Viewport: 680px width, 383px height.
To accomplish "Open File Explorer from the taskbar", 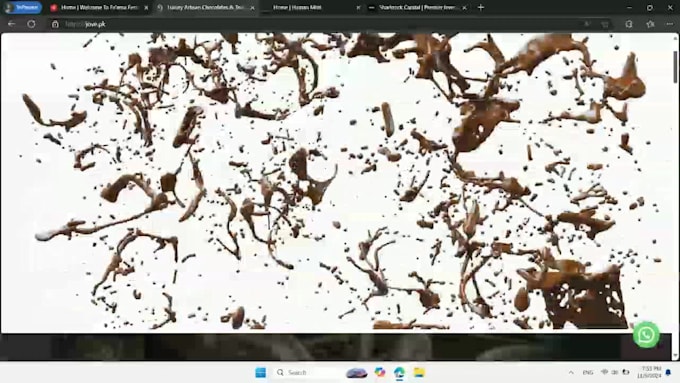I will [418, 372].
